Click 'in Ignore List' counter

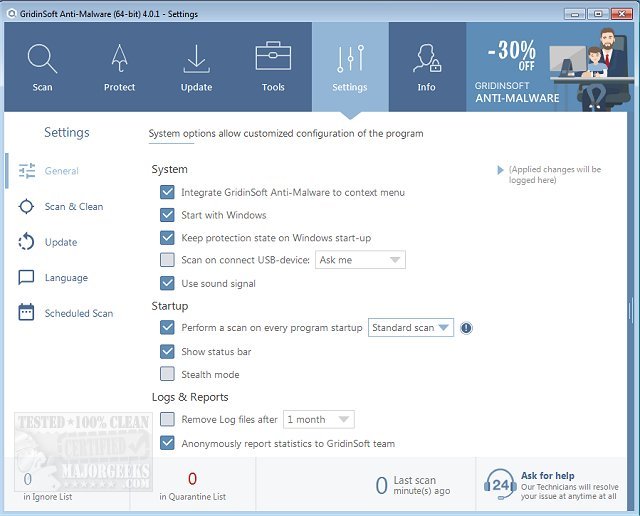pyautogui.click(x=47, y=487)
